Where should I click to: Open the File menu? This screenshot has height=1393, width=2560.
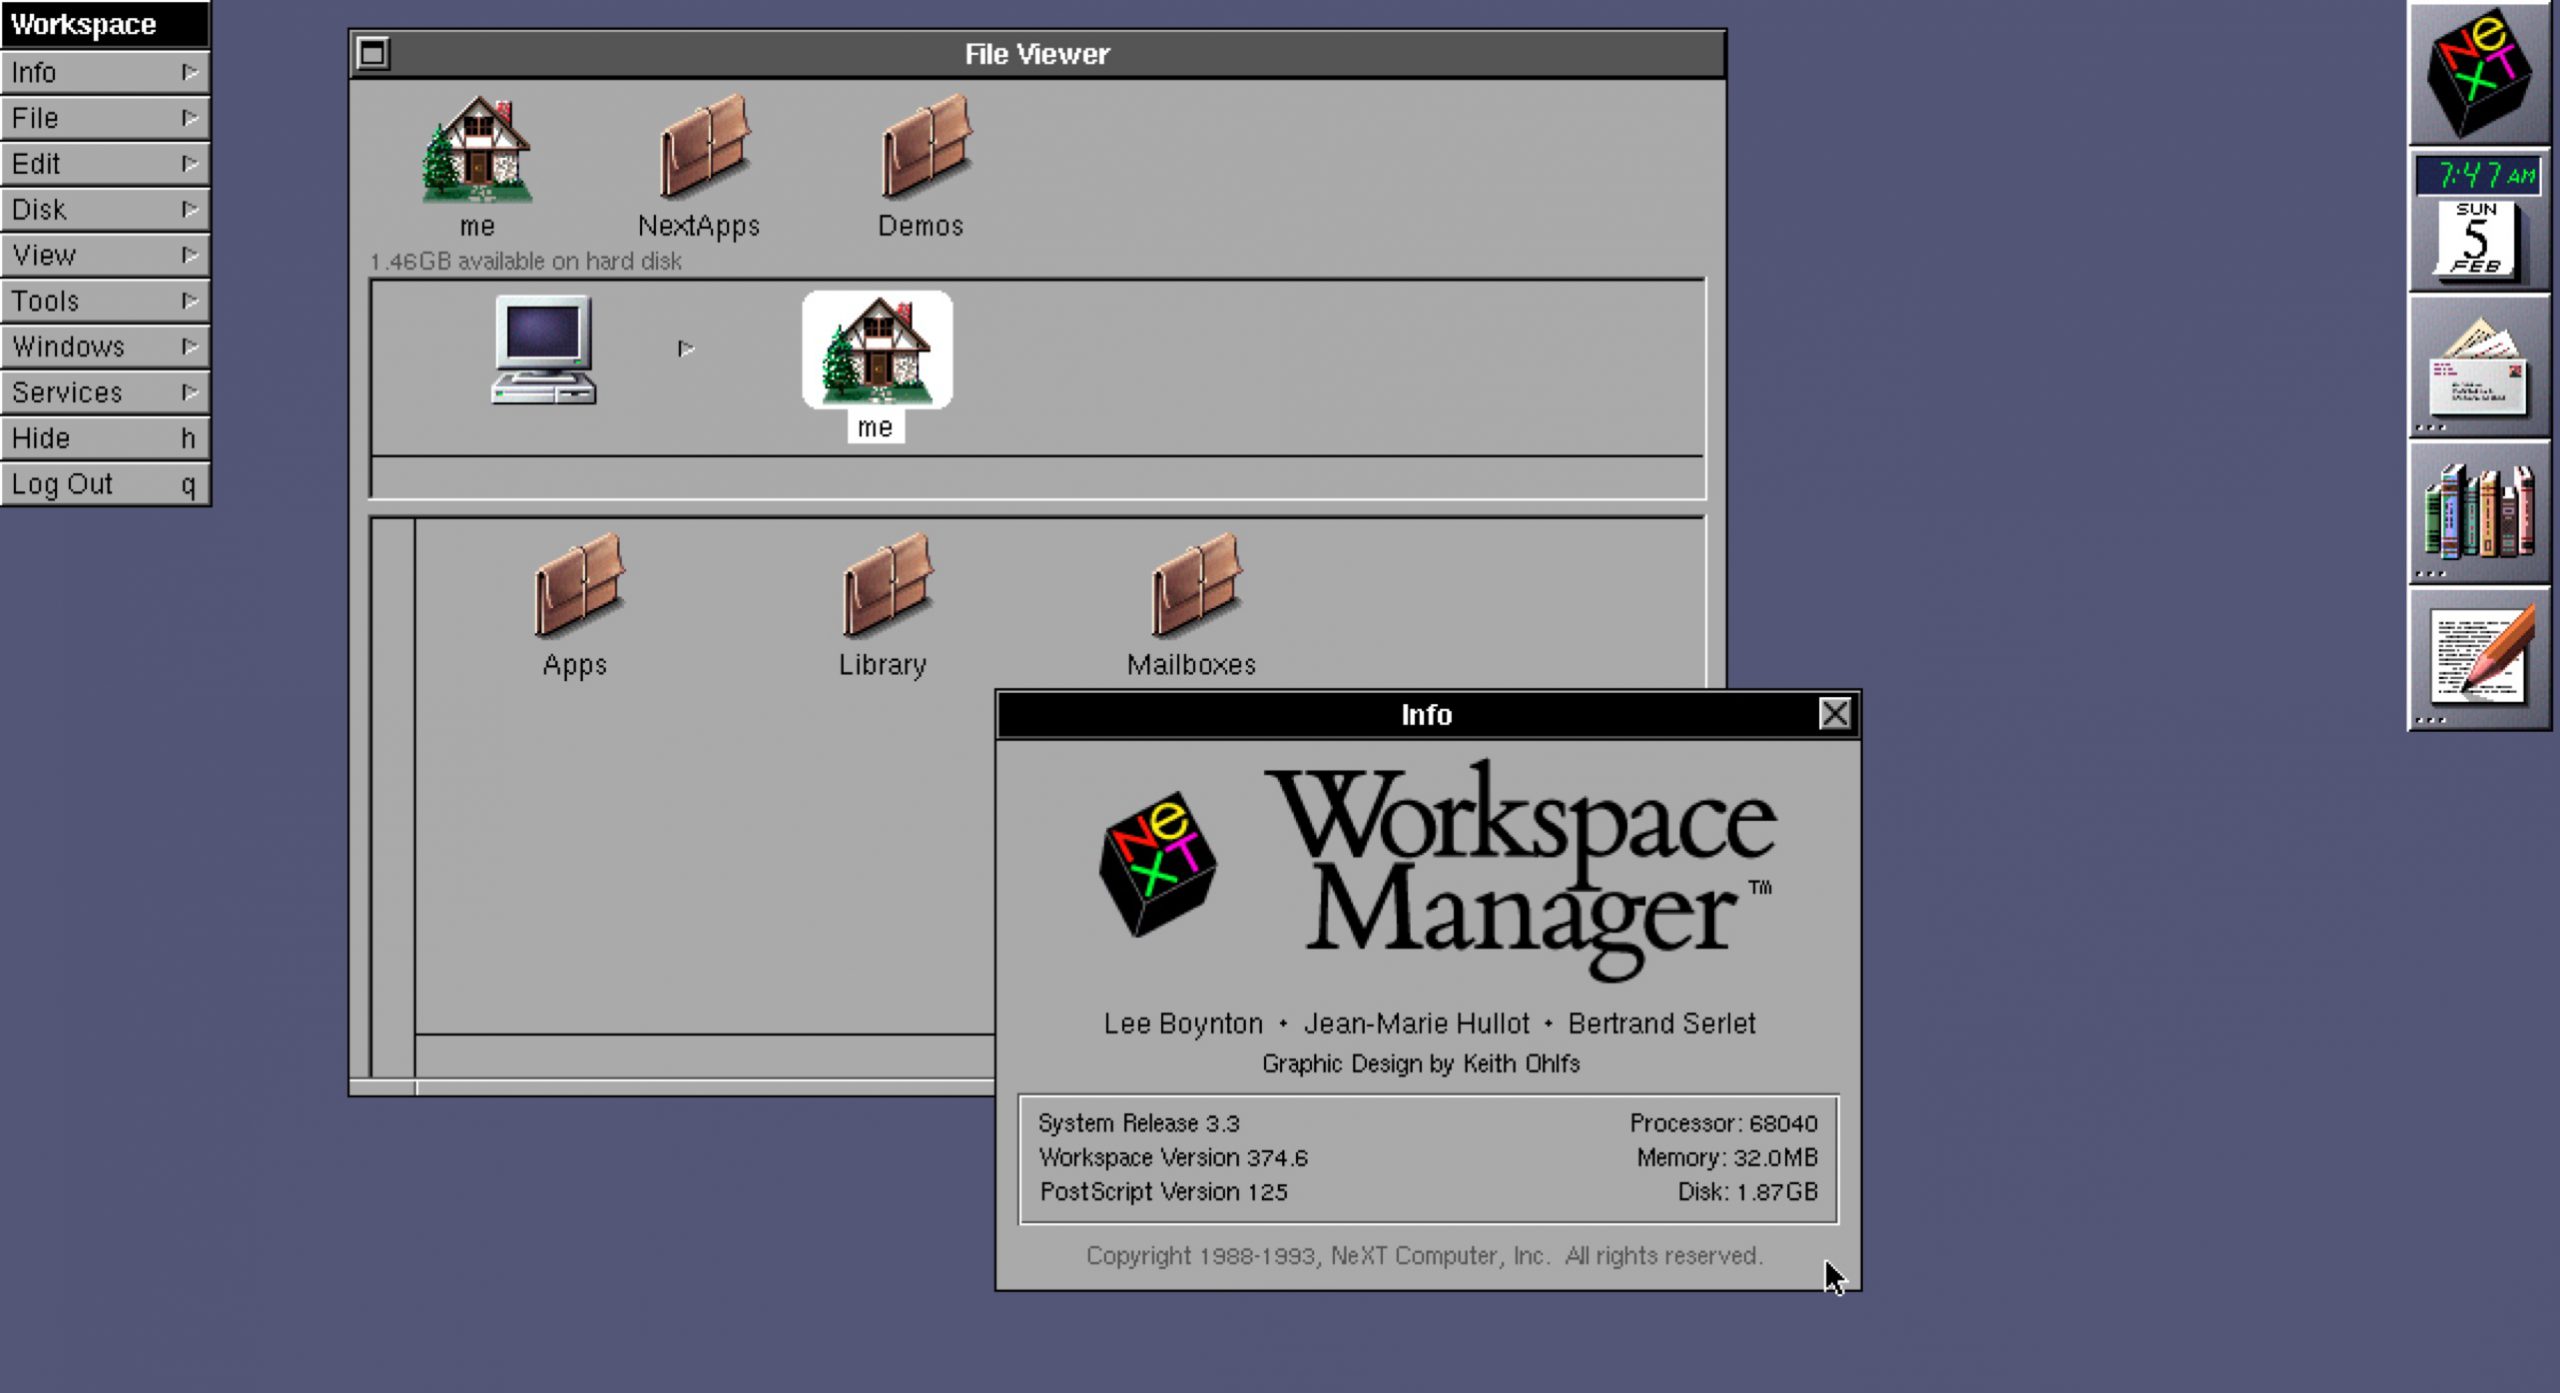coord(105,118)
